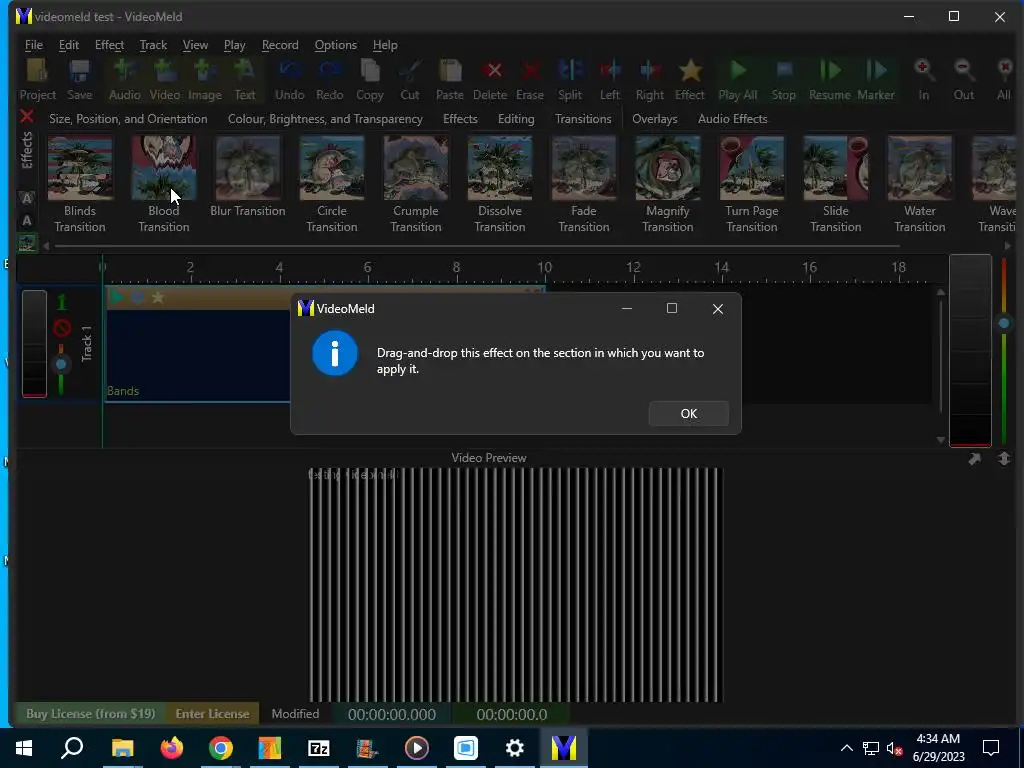Select the Slide Transition thumbnail

click(x=836, y=168)
